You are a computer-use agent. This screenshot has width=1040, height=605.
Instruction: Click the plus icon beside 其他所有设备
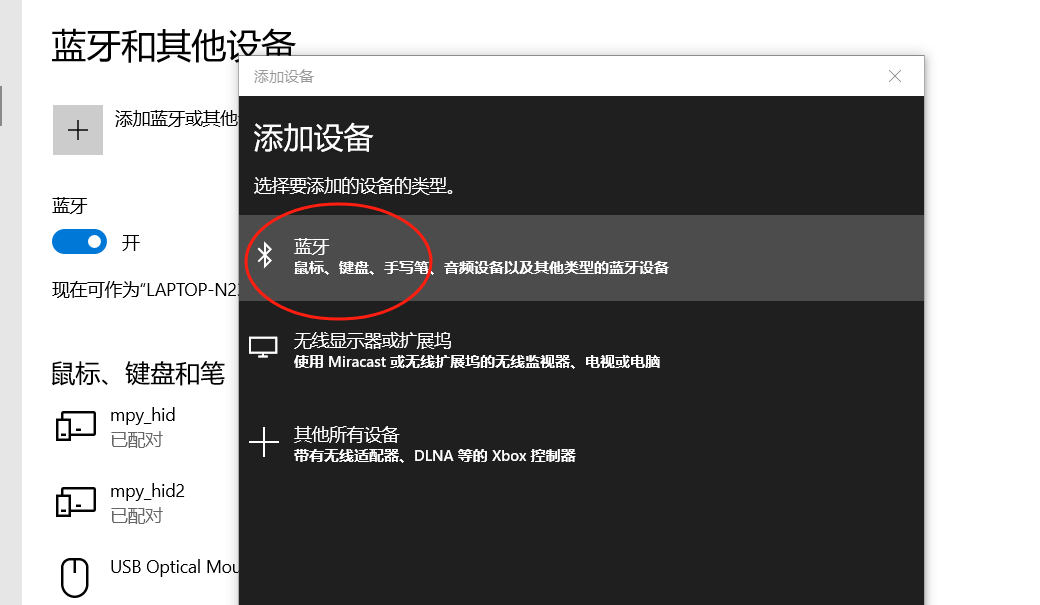264,443
